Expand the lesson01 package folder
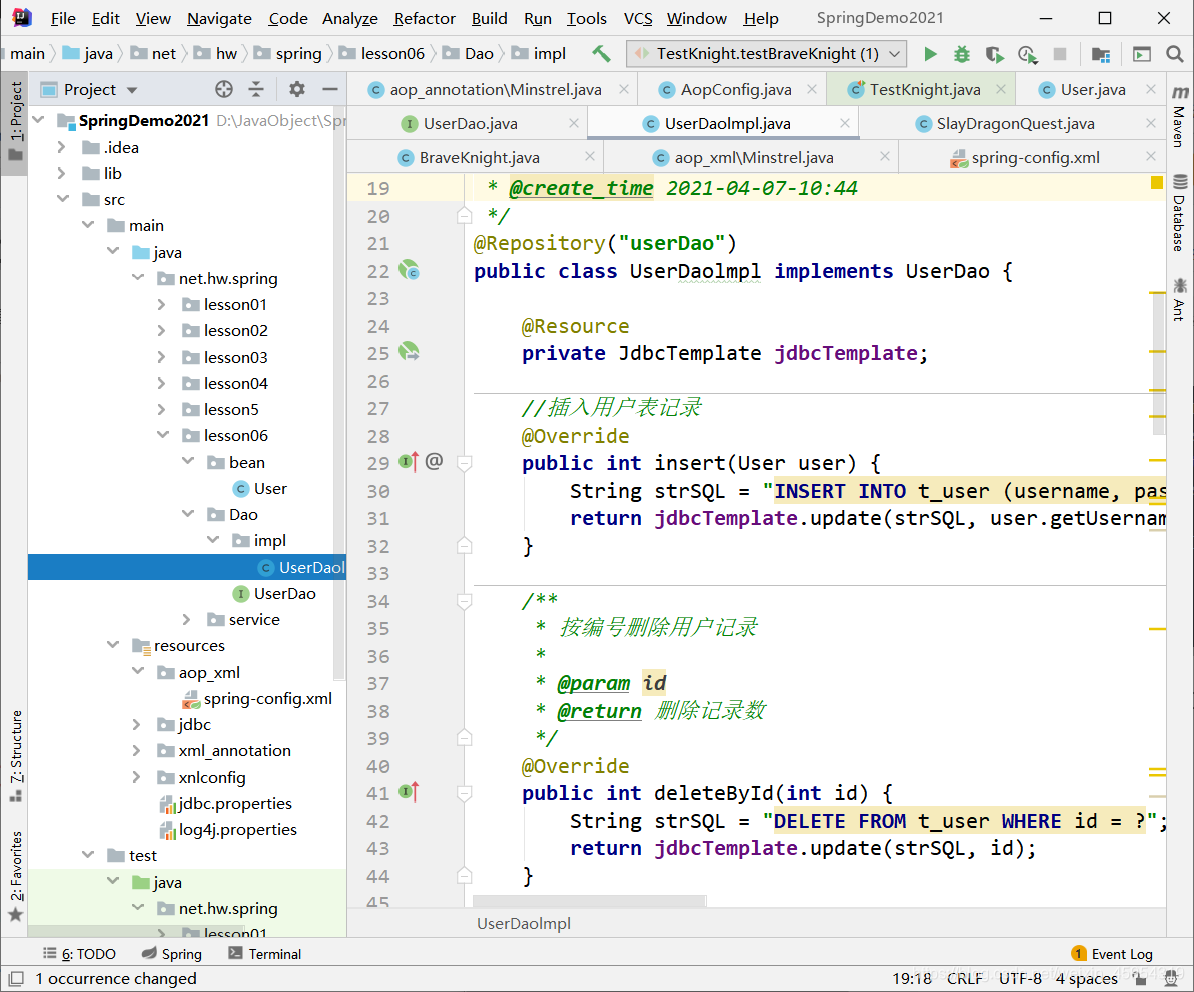 162,305
